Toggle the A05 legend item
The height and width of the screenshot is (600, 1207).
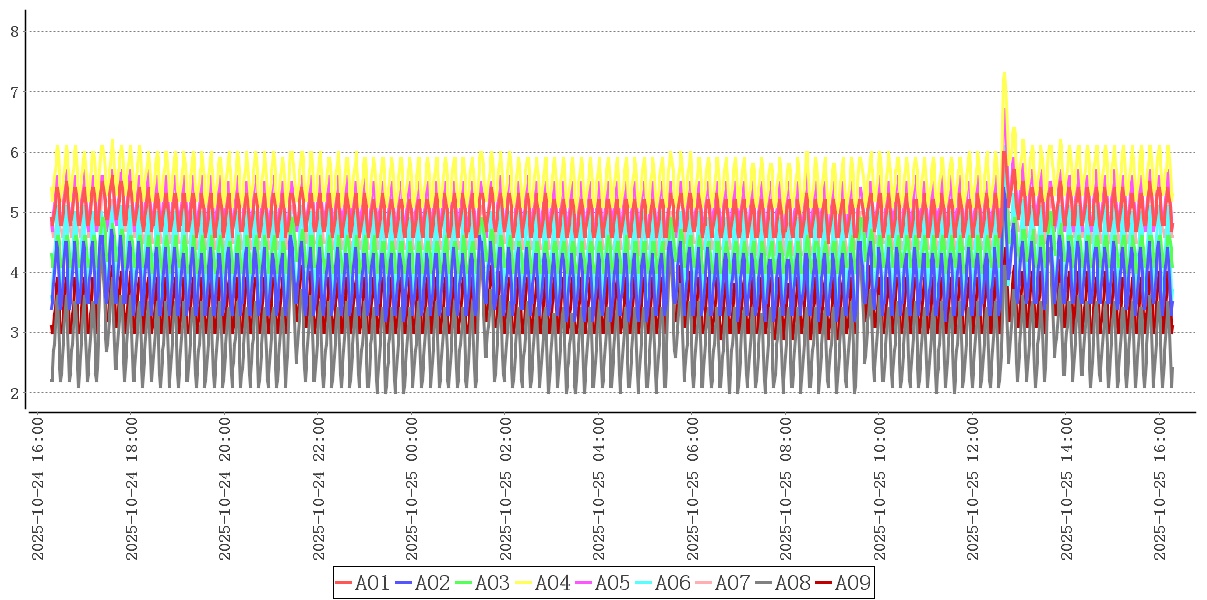tap(603, 583)
